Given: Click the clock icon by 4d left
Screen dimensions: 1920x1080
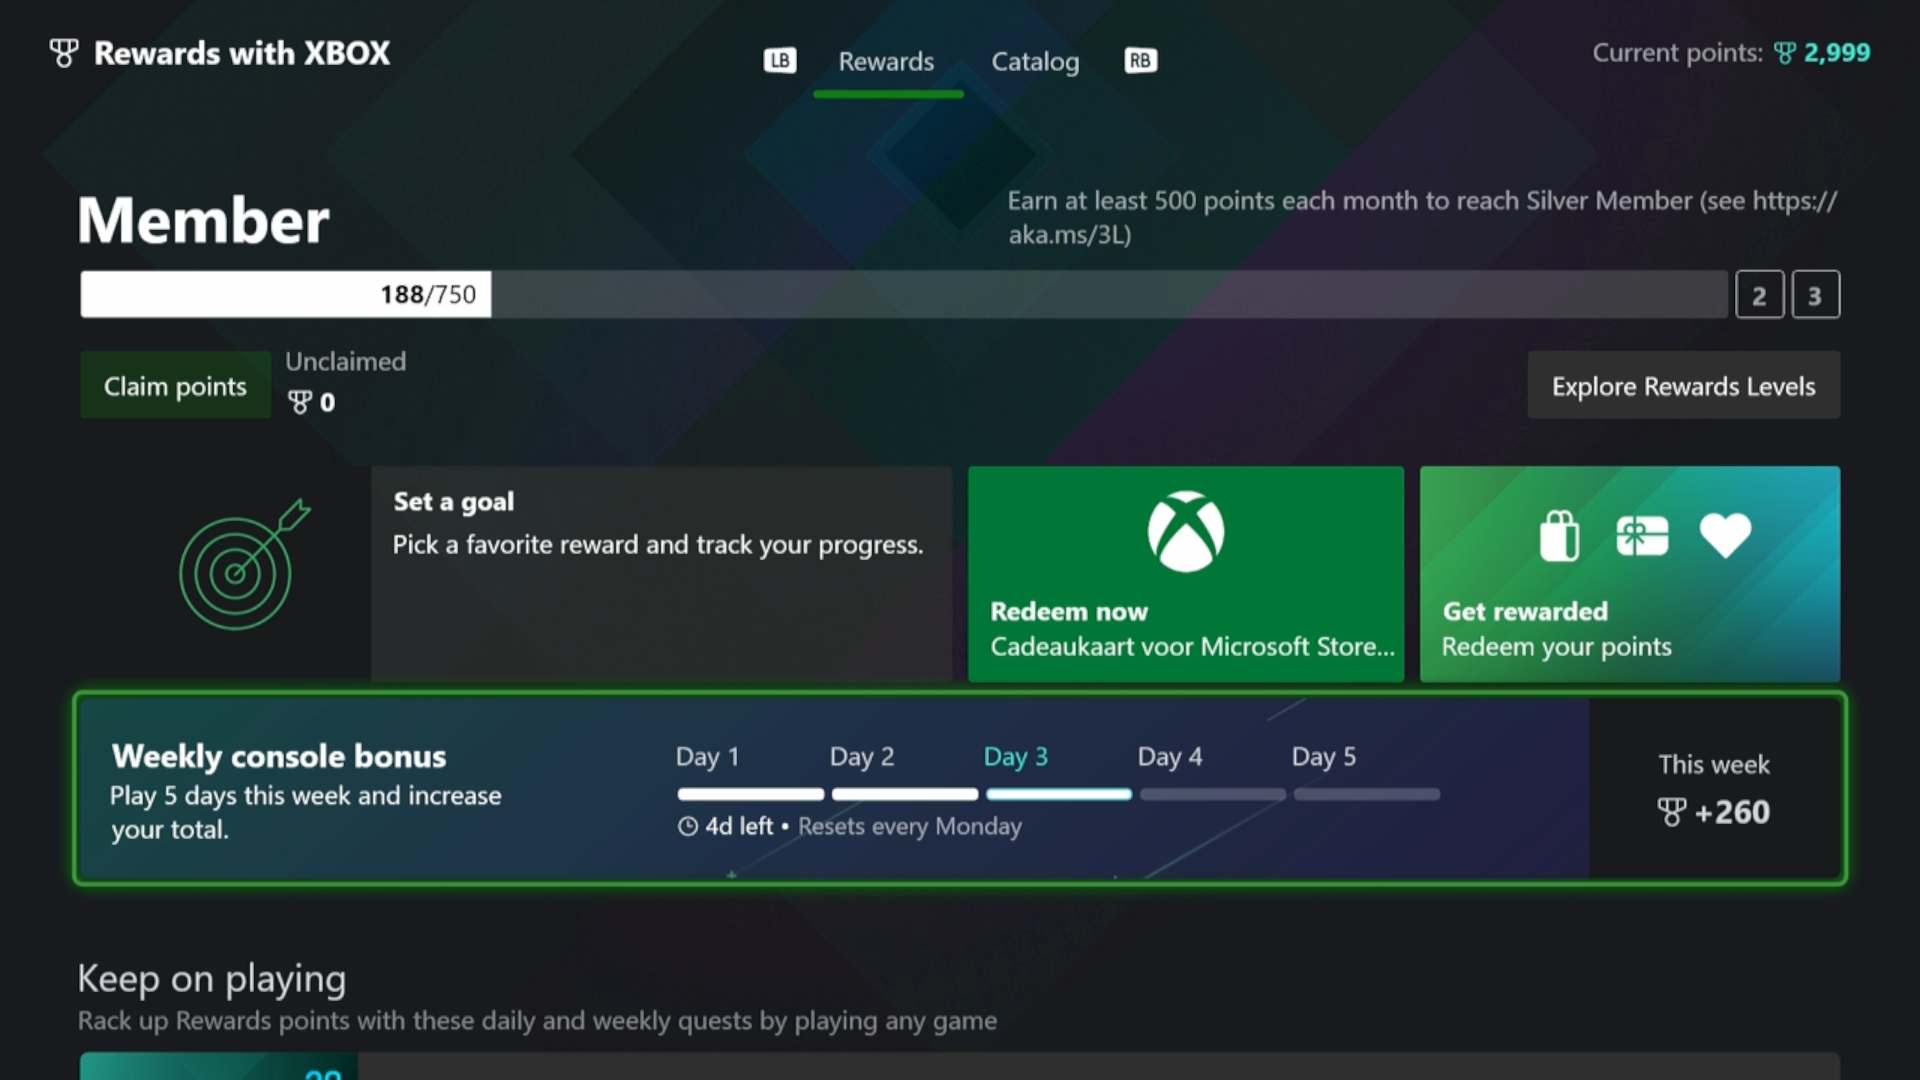Looking at the screenshot, I should 688,826.
